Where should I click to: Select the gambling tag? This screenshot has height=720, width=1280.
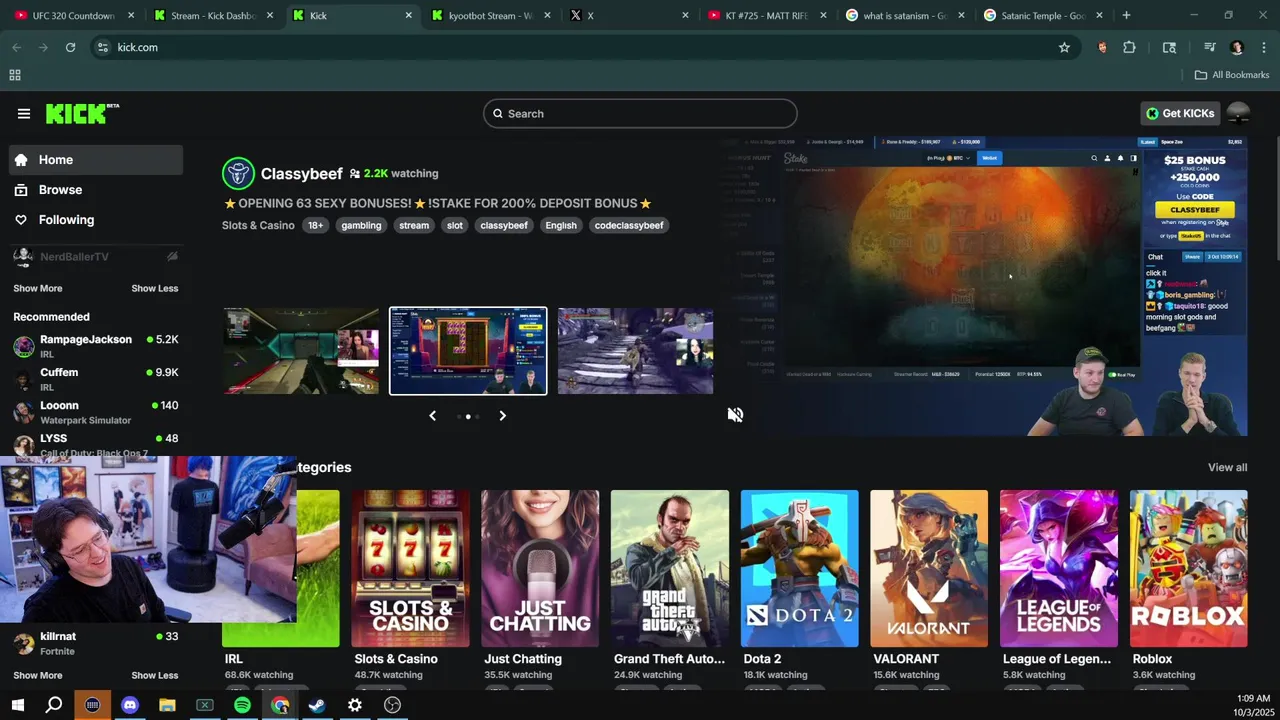tap(361, 225)
